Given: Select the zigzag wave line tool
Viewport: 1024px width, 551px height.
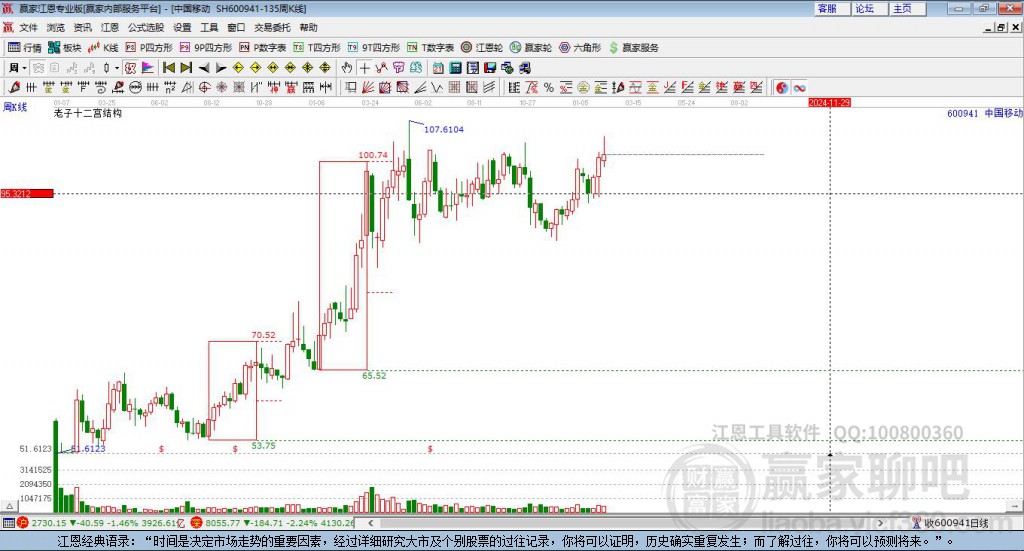Looking at the screenshot, I should click(437, 87).
